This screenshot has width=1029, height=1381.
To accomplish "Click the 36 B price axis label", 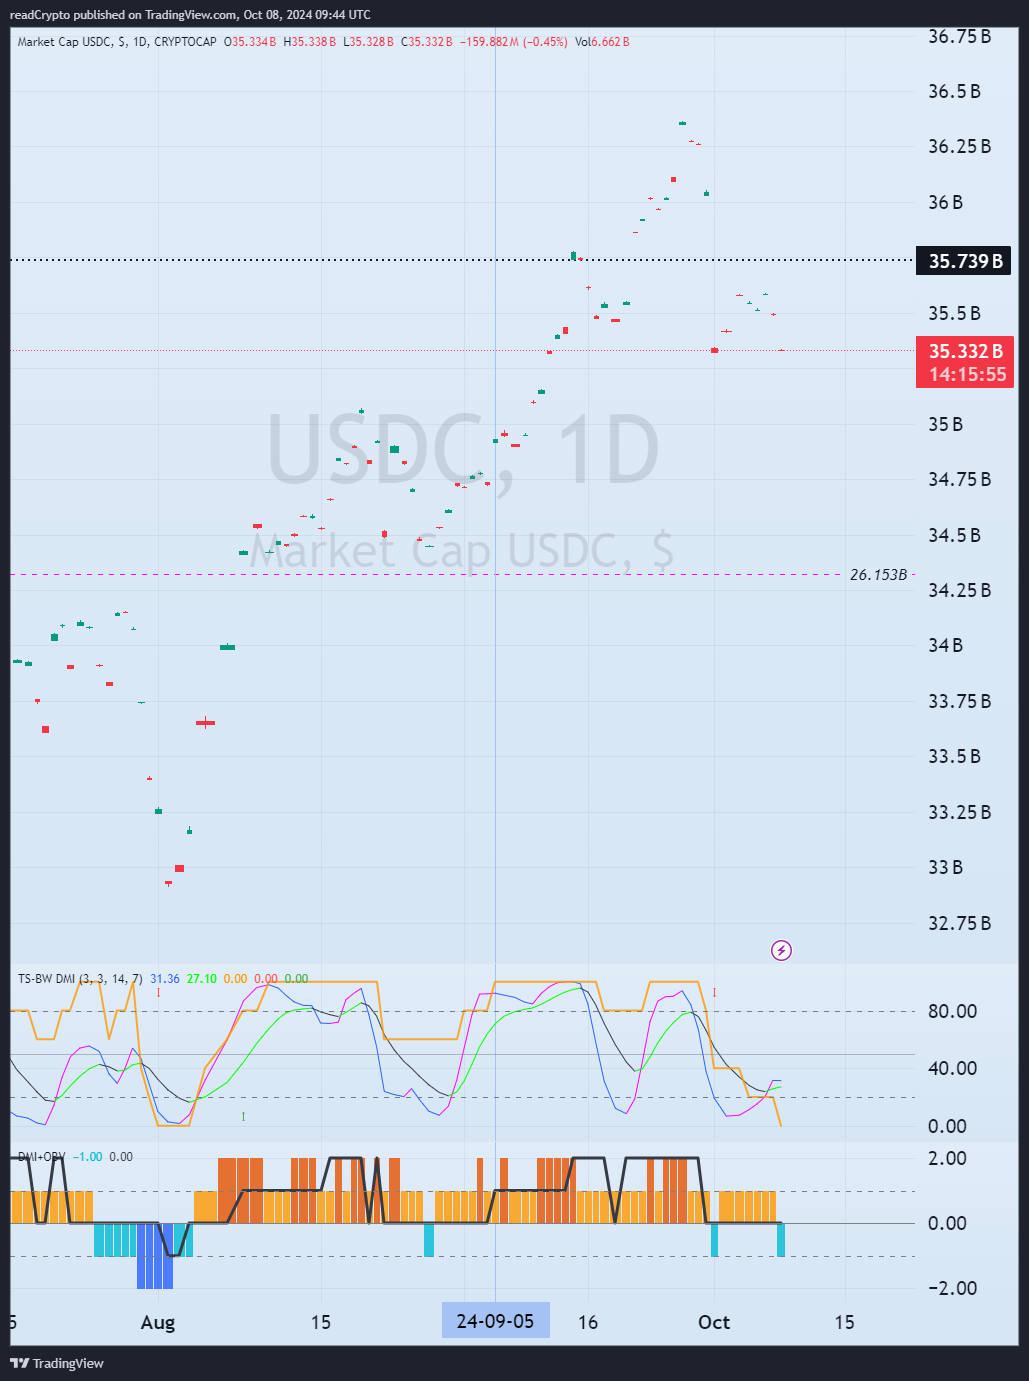I will tap(945, 202).
